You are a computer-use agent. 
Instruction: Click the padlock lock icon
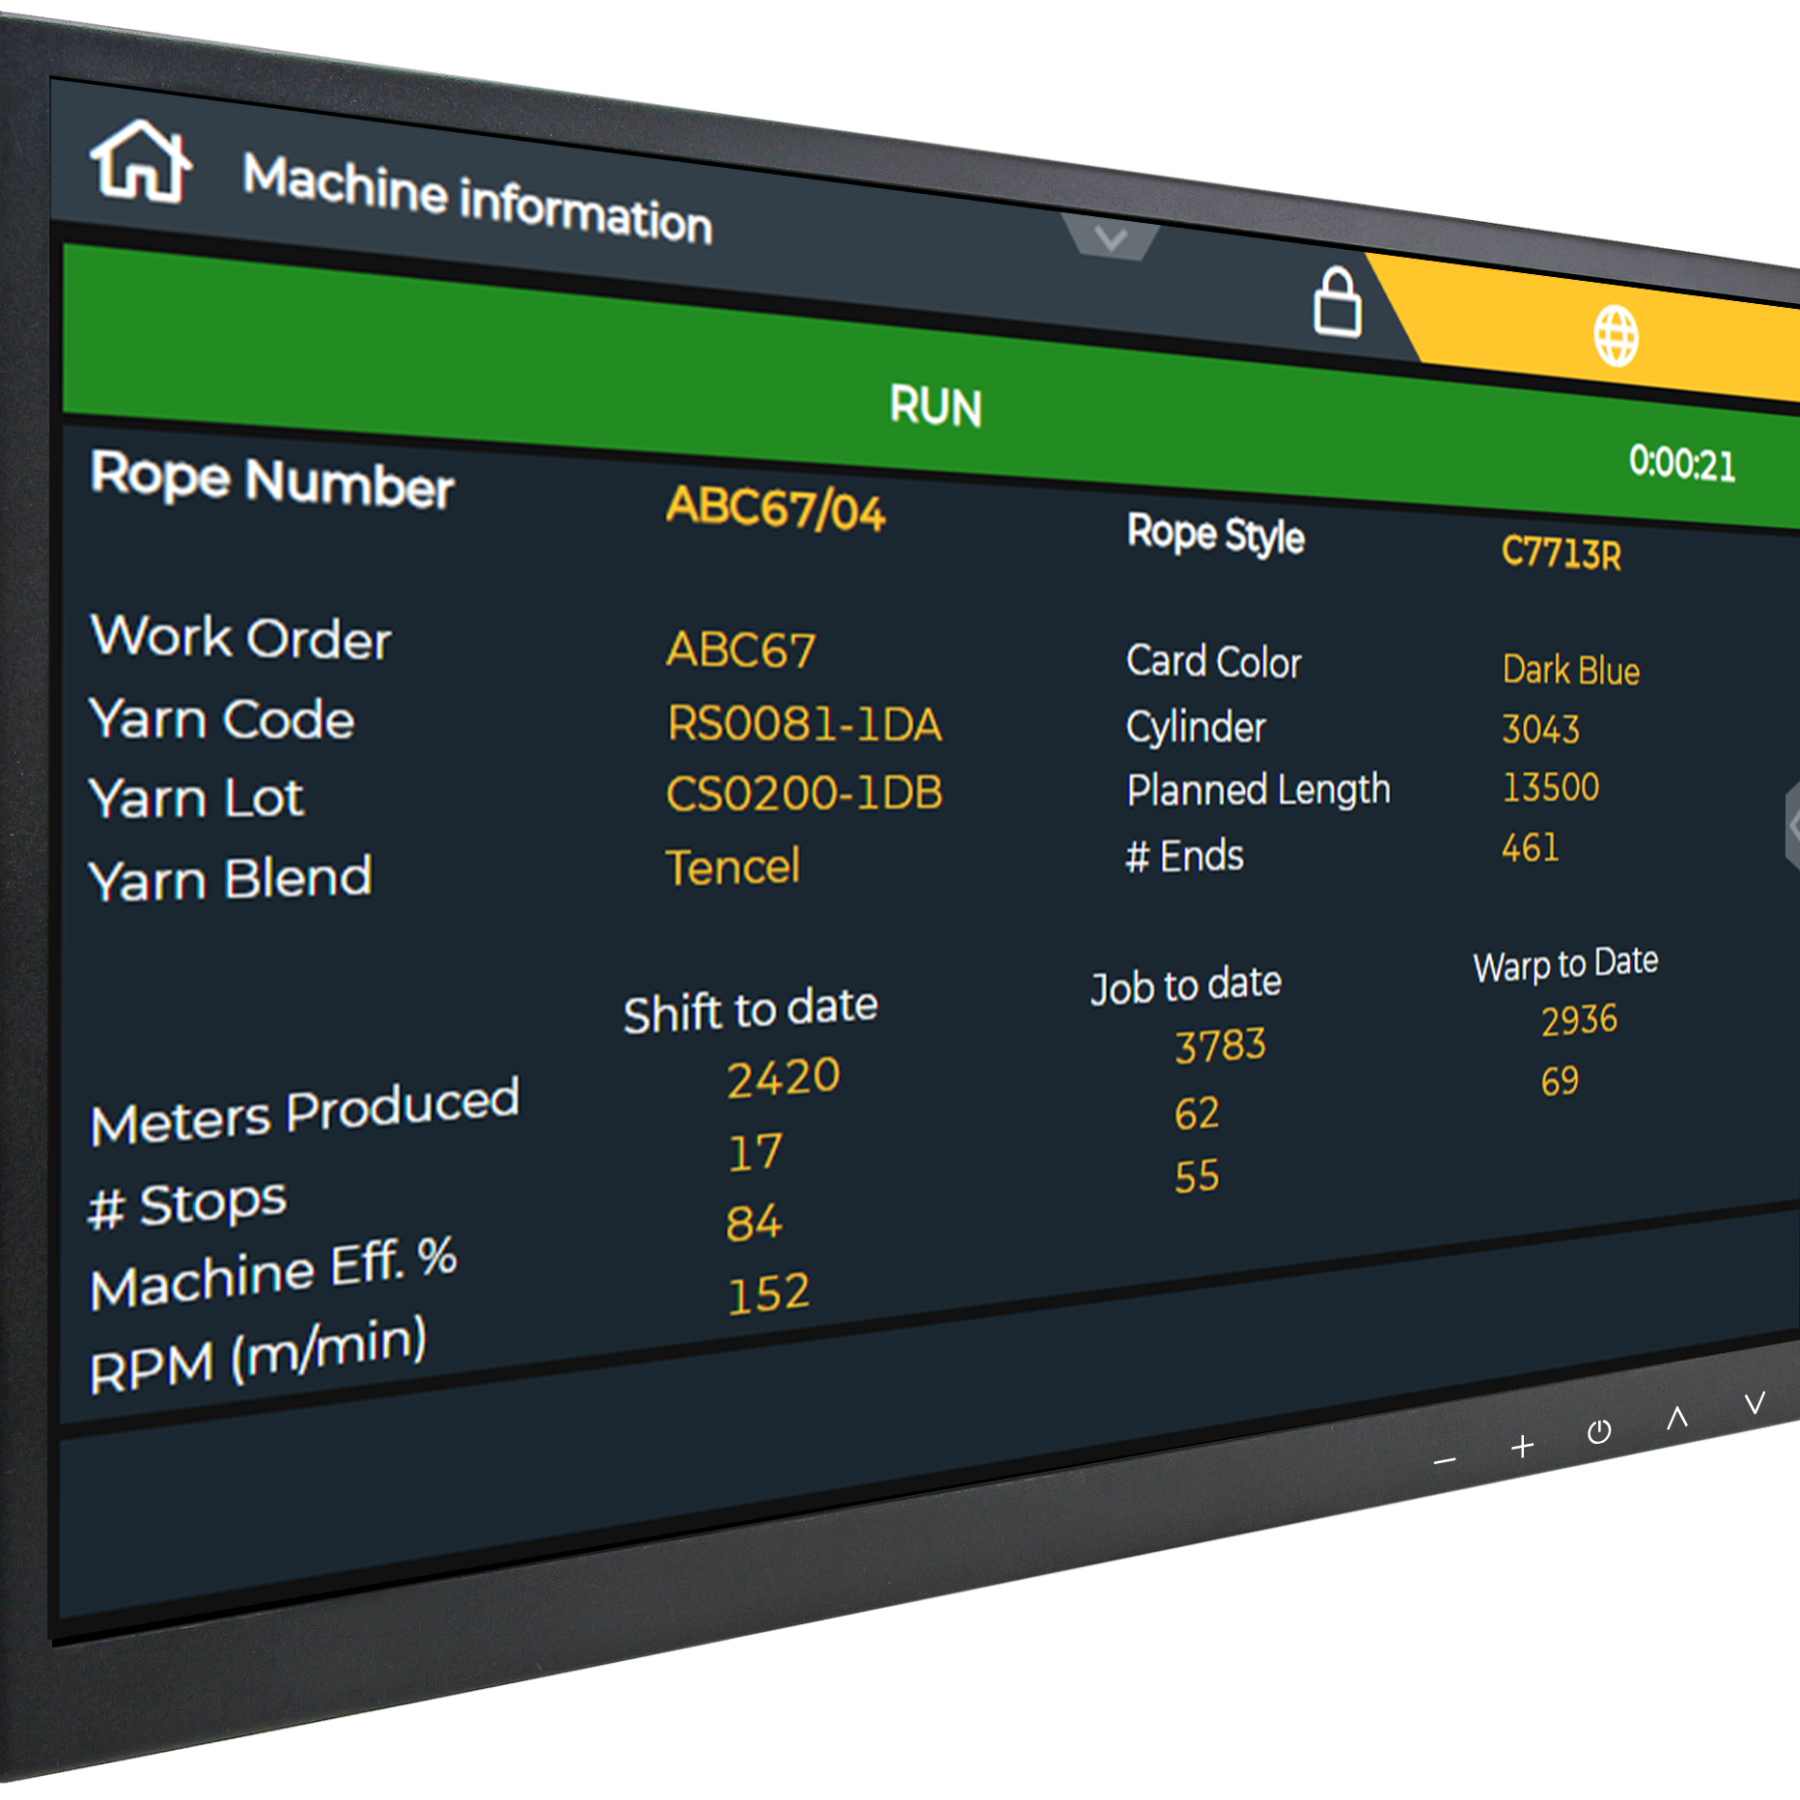tap(1336, 302)
